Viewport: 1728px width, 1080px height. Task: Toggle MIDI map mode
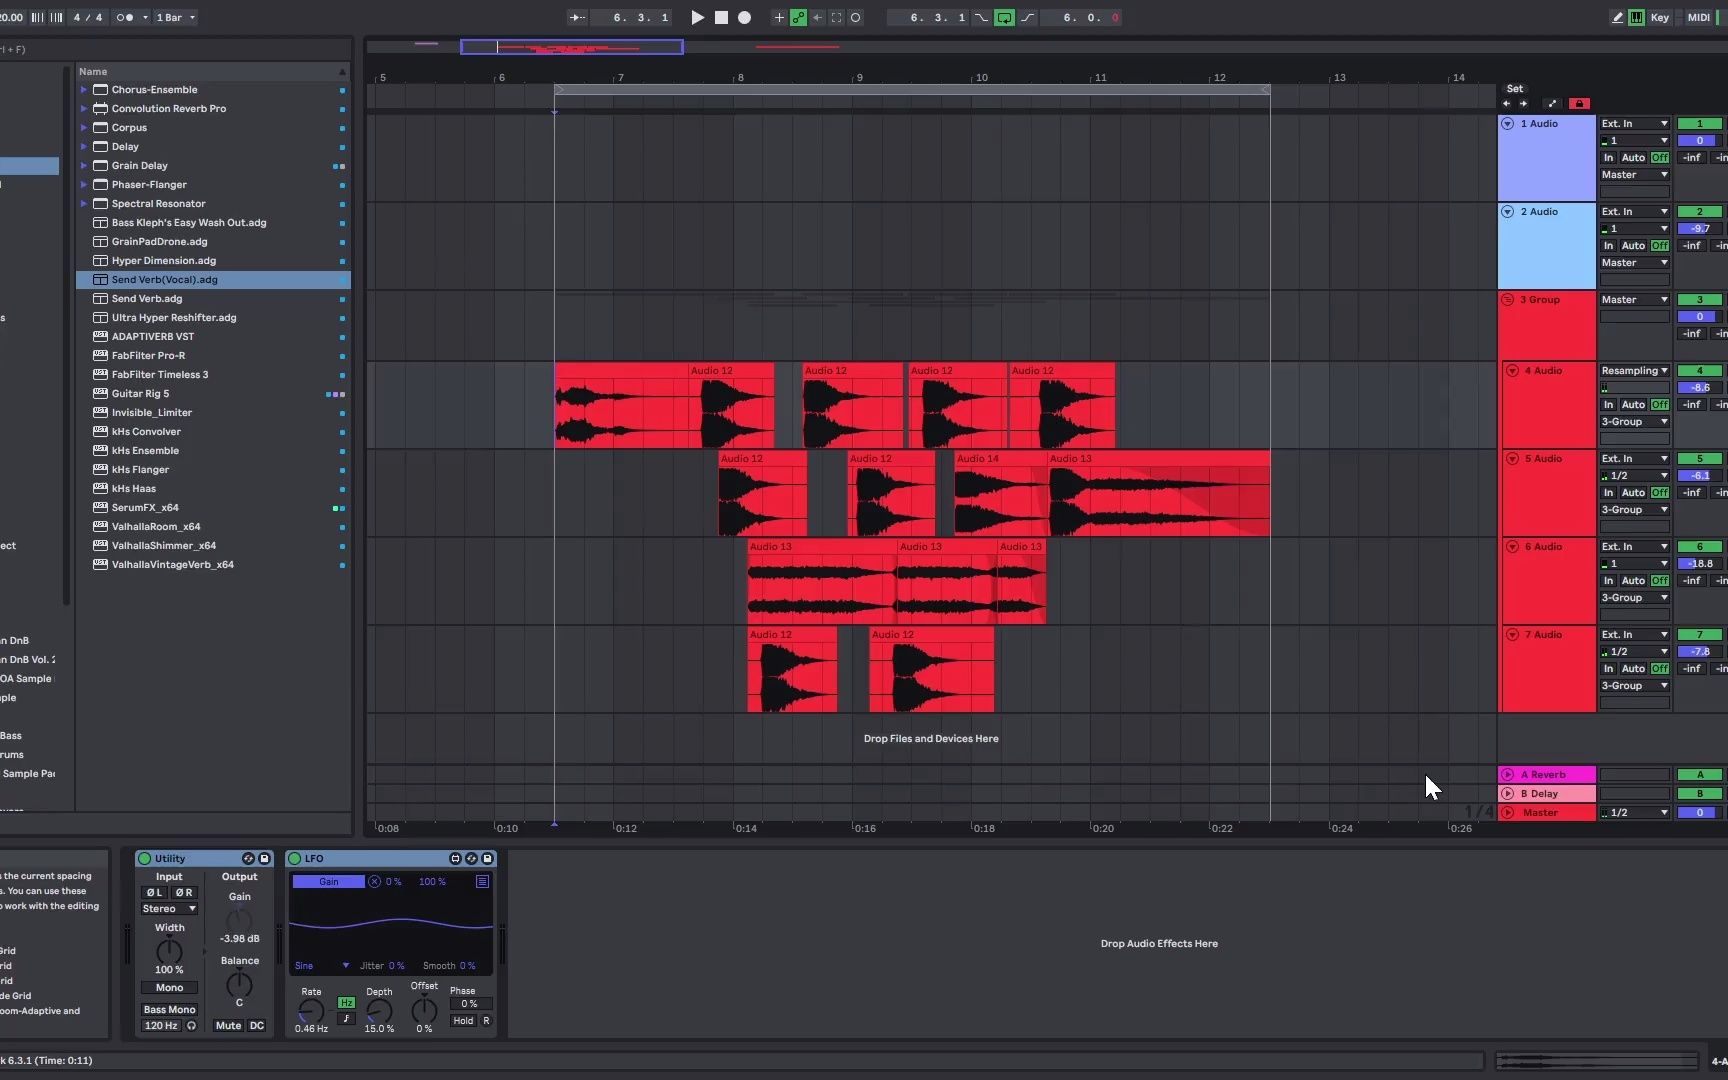pos(1698,17)
